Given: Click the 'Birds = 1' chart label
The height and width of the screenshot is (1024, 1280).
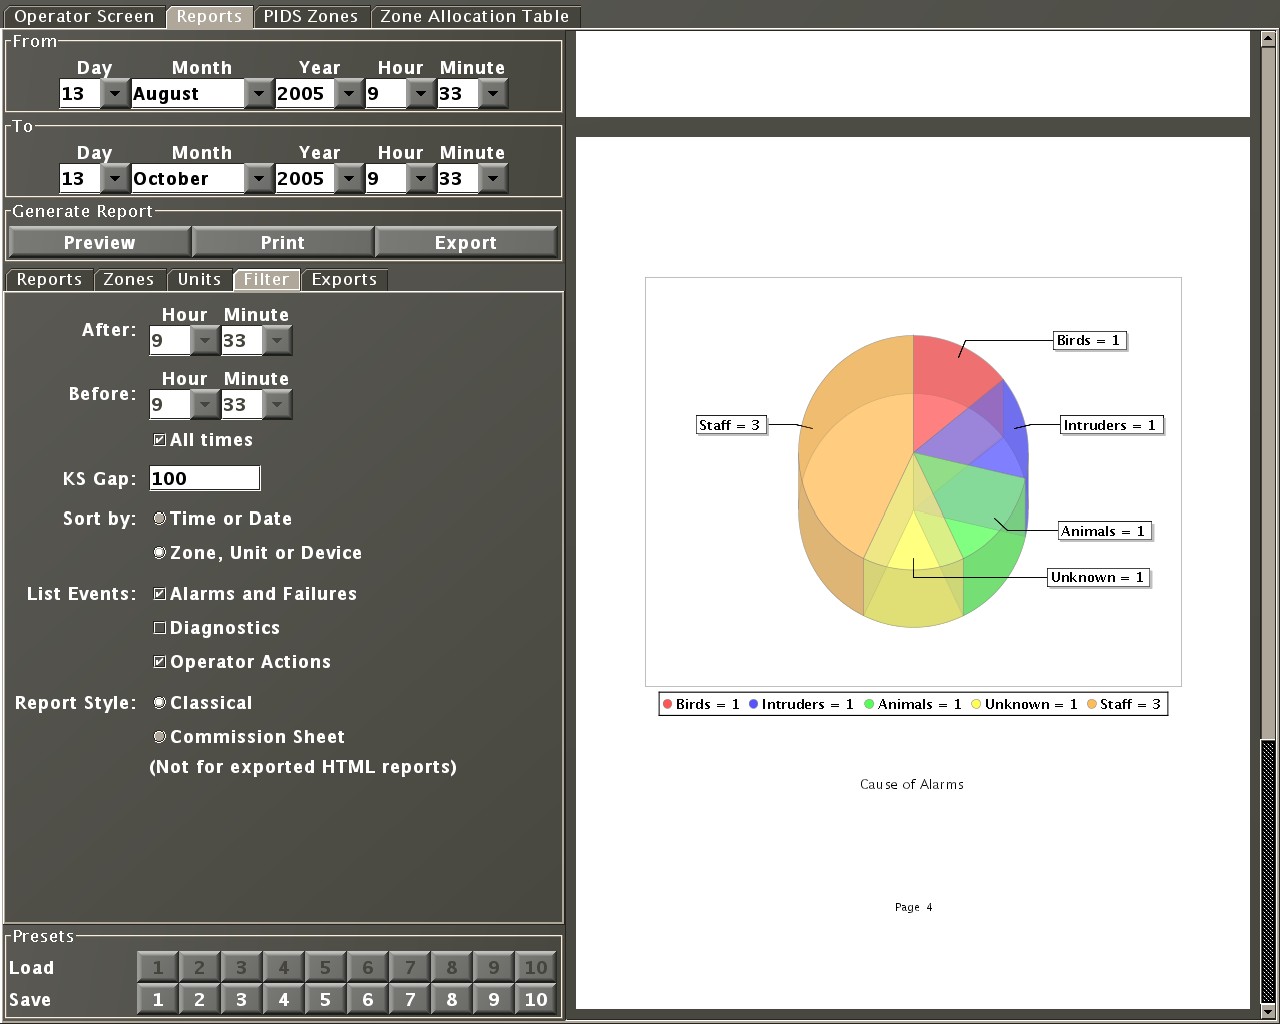Looking at the screenshot, I should pos(1090,340).
